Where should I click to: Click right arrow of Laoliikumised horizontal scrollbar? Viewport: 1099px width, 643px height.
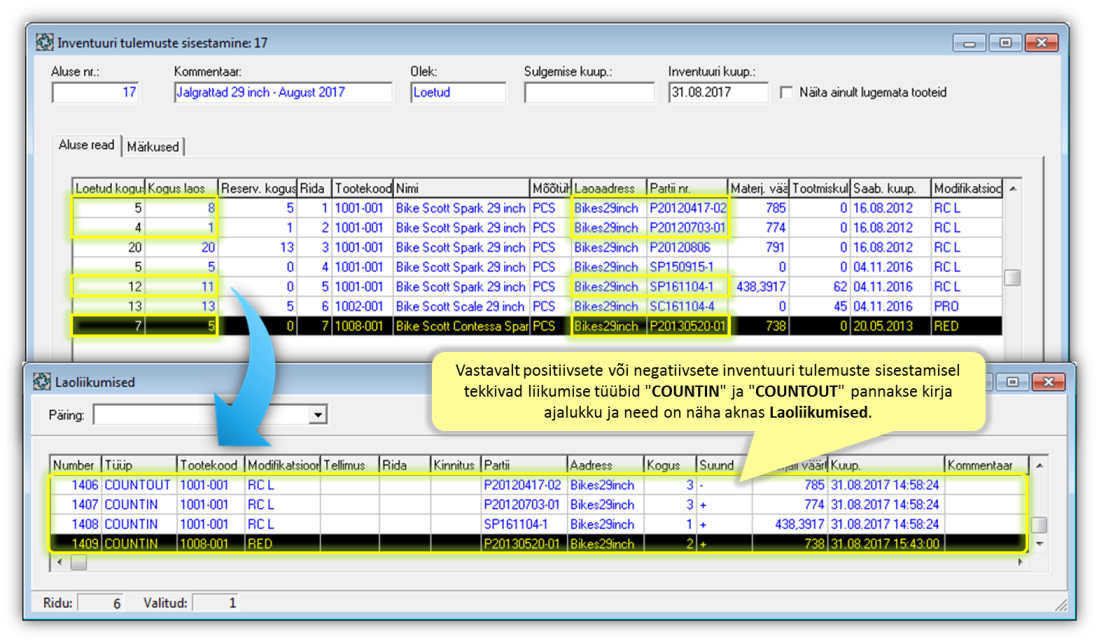click(x=1020, y=562)
